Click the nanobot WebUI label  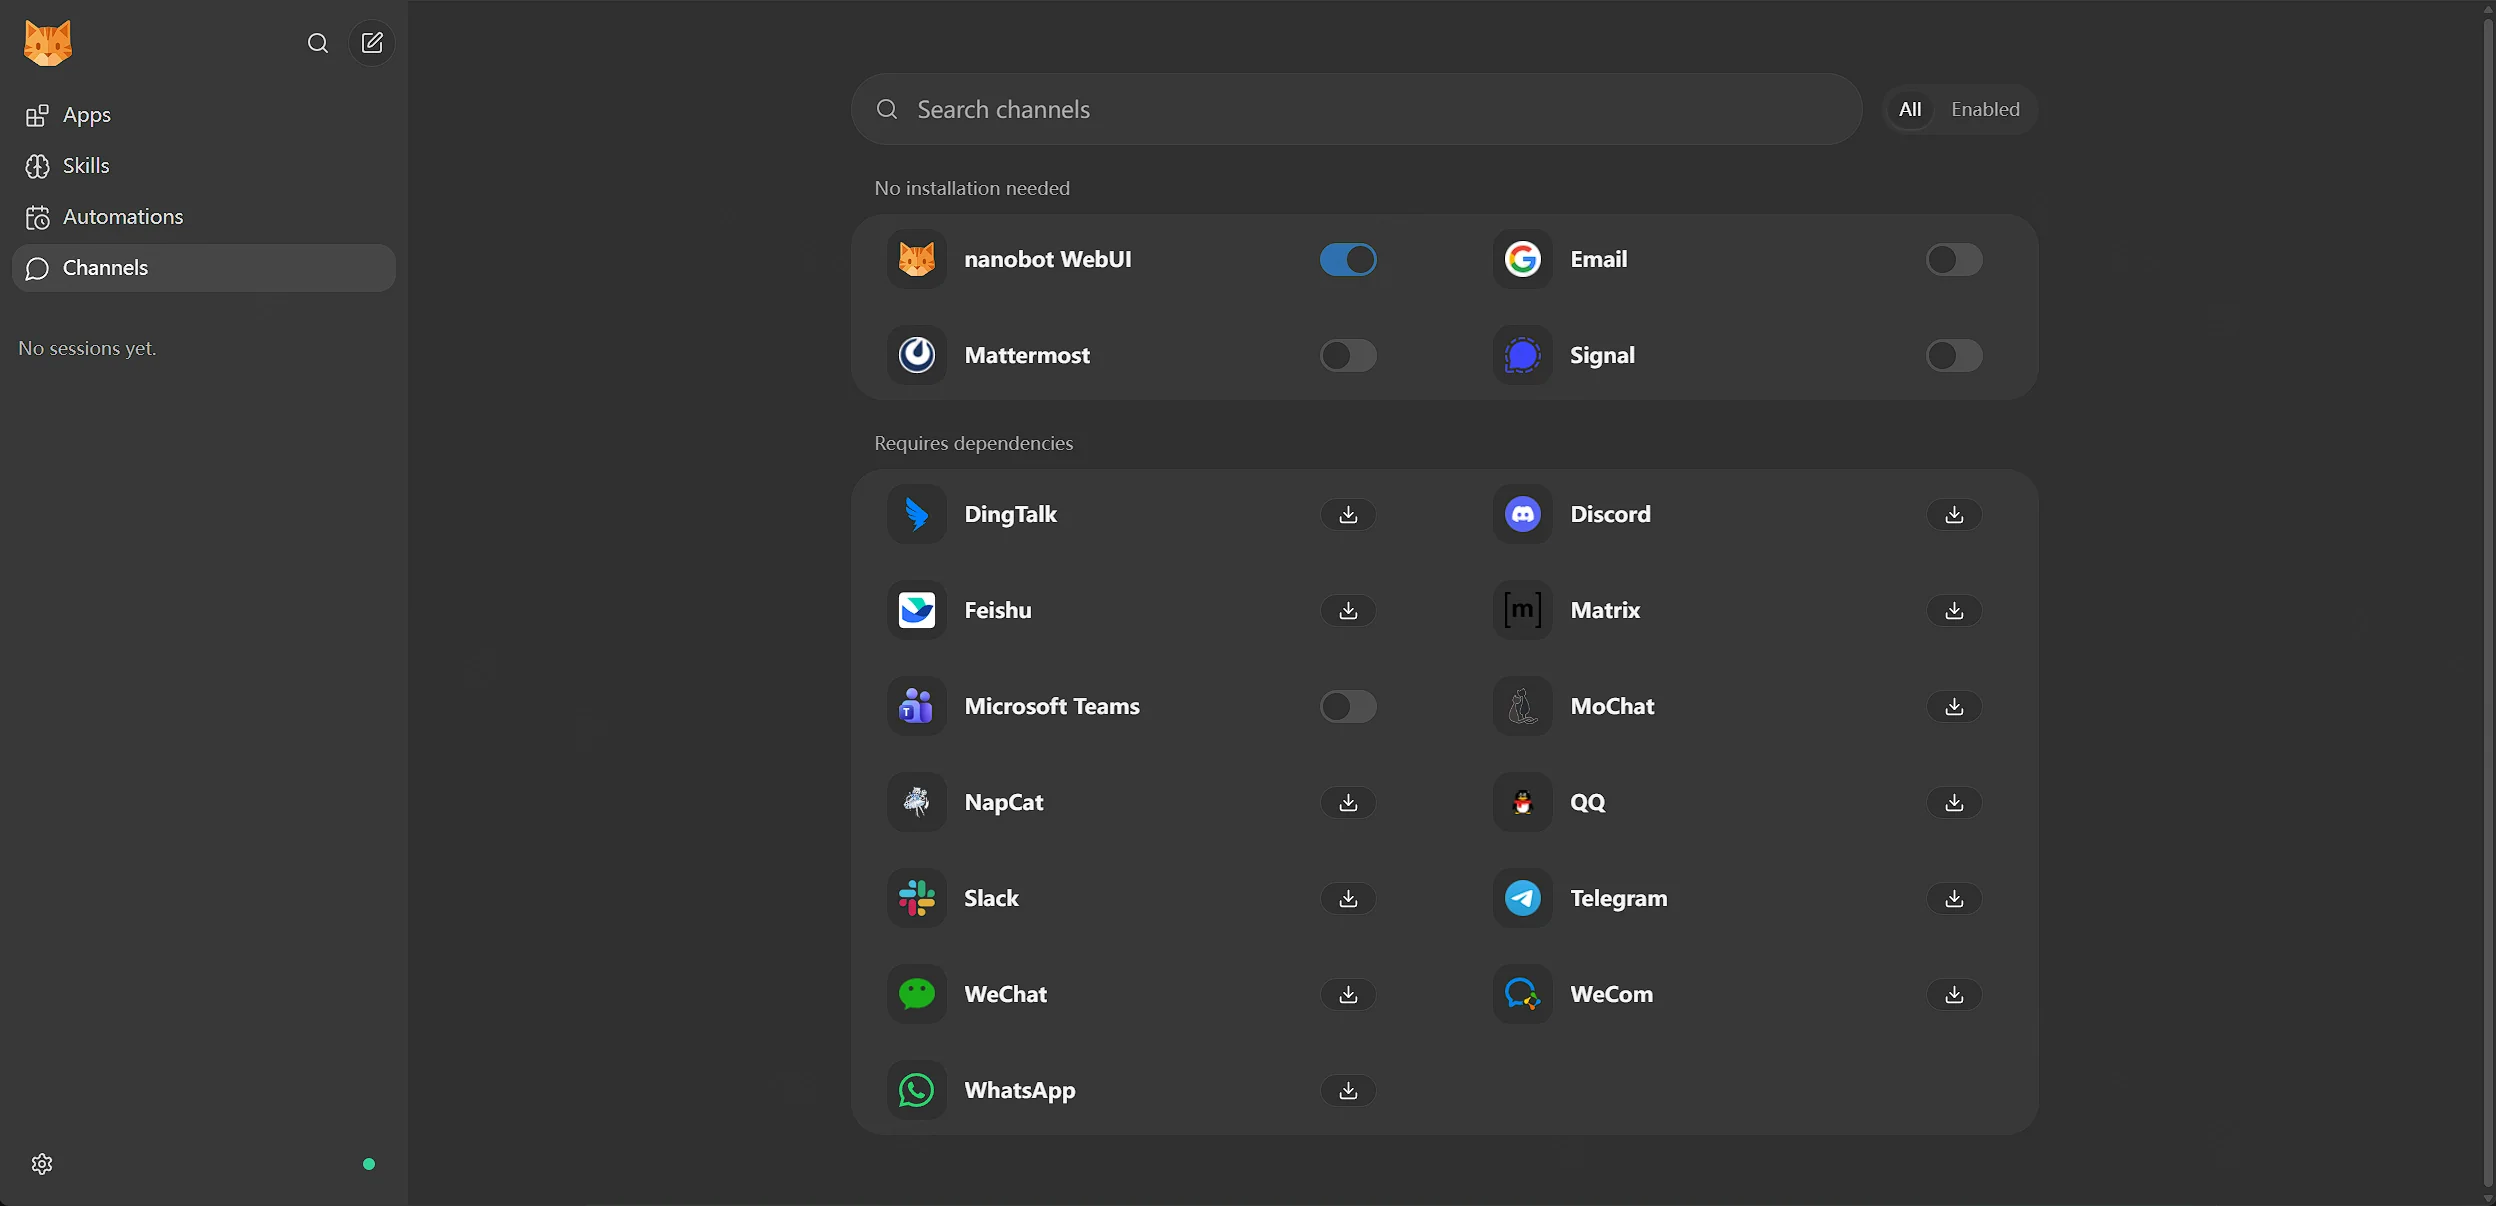pos(1048,259)
